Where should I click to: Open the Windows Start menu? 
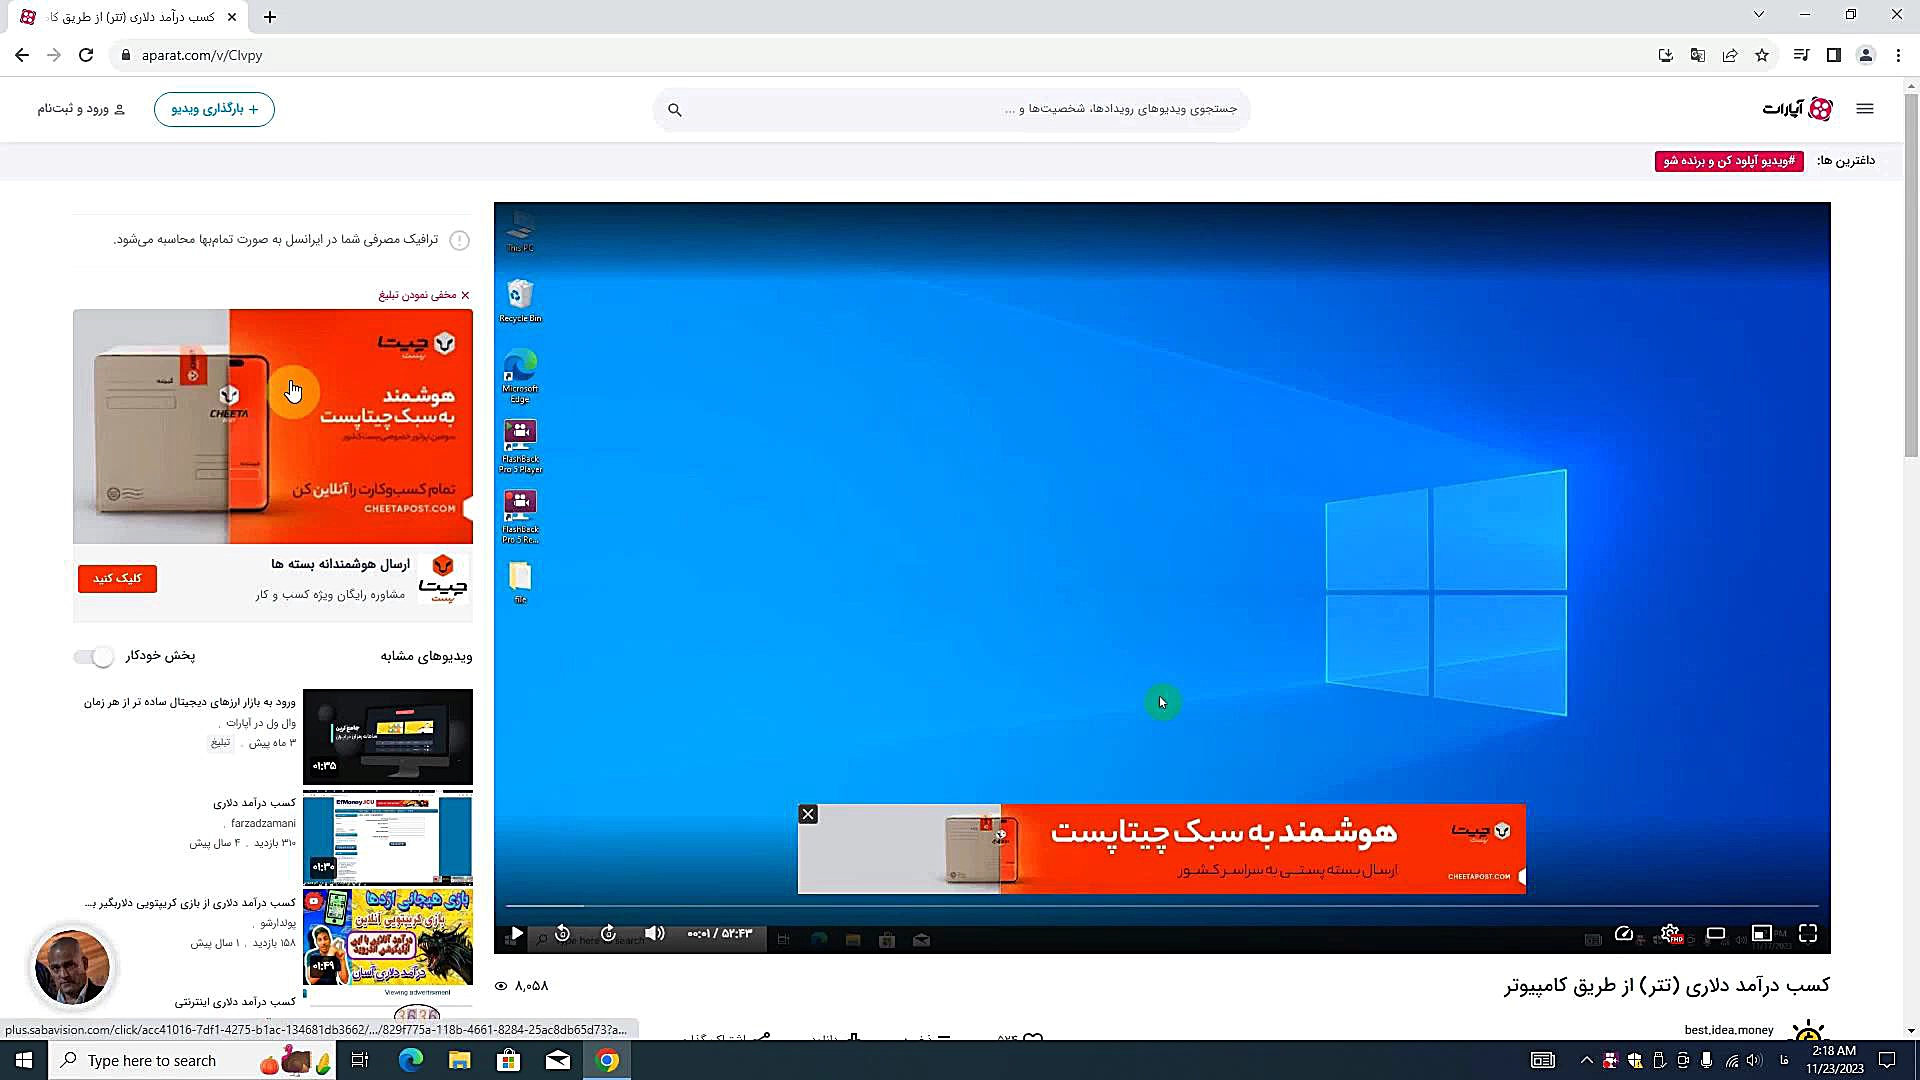point(23,1060)
